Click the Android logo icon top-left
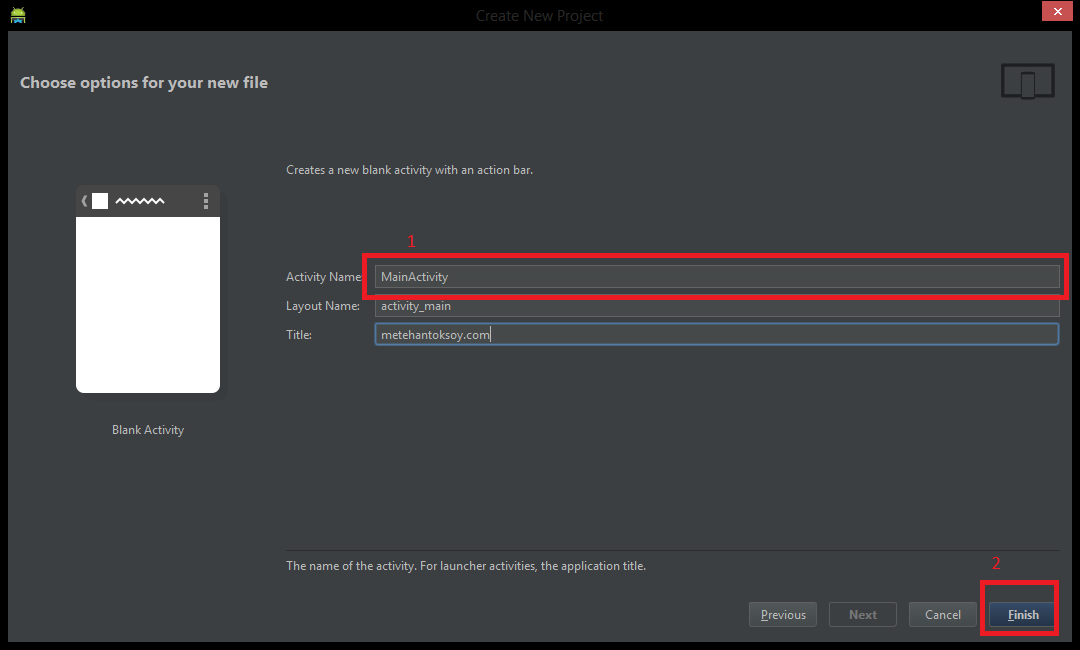 click(x=17, y=14)
